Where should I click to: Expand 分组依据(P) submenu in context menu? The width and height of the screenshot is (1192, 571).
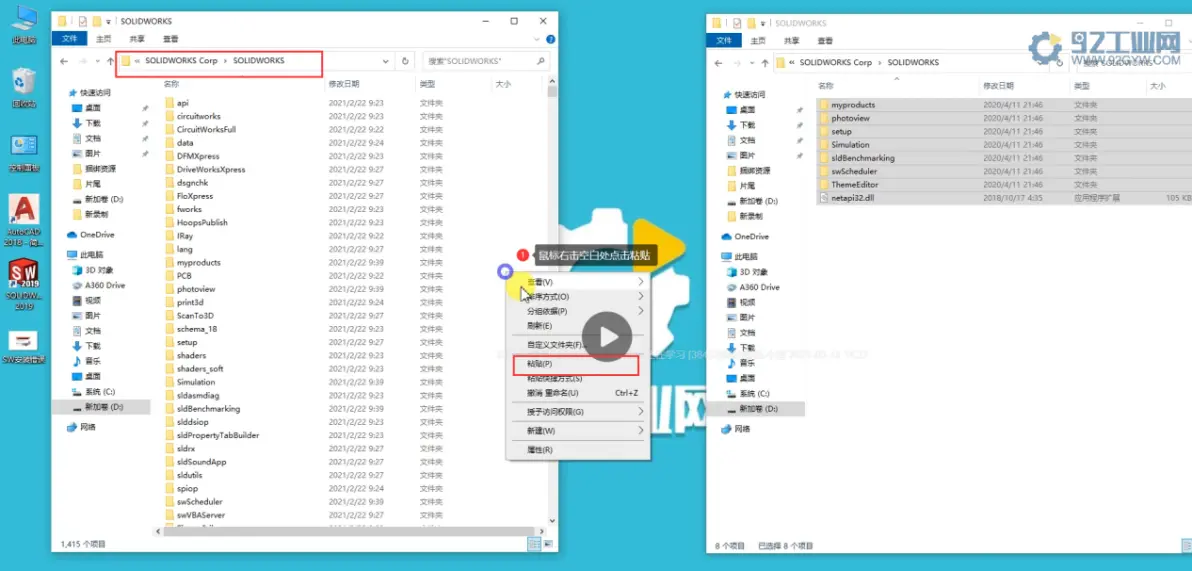[641, 311]
